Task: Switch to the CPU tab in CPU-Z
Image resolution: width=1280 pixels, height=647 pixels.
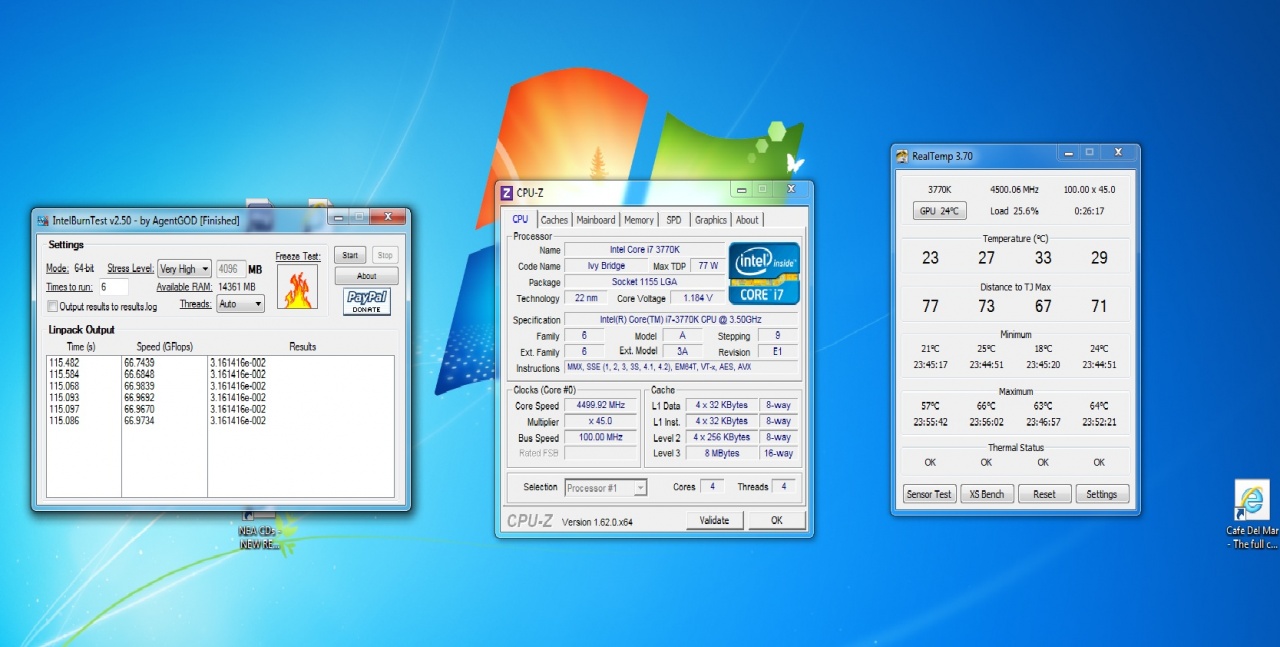Action: click(x=521, y=219)
